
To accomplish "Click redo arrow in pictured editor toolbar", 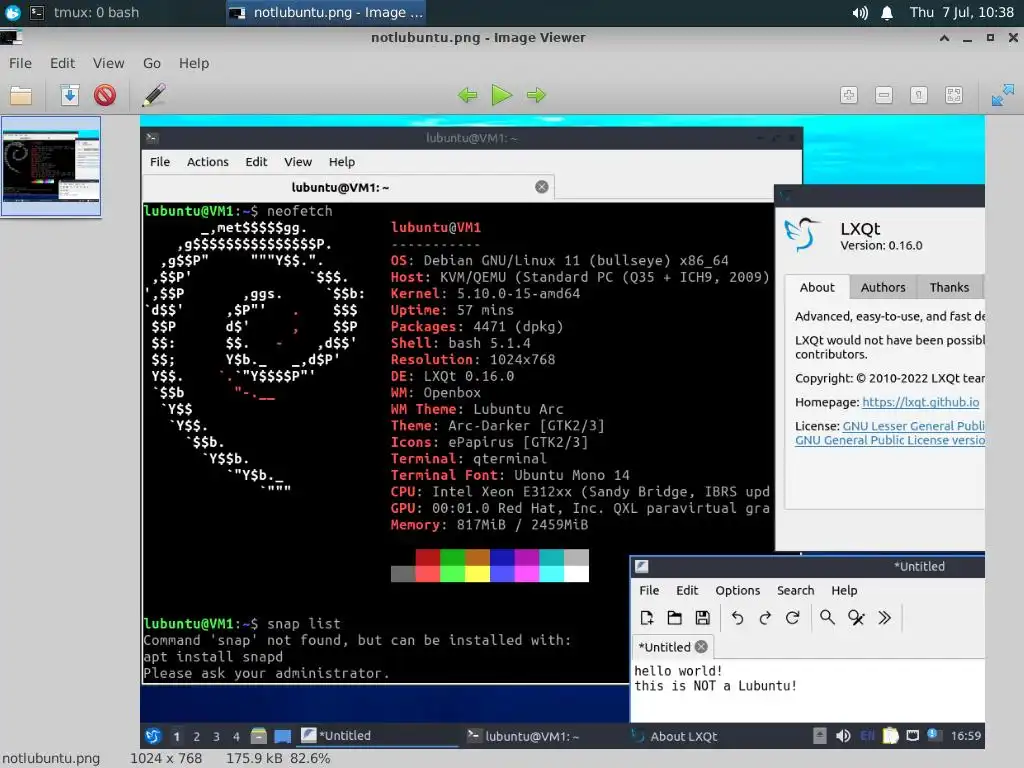I will pos(765,618).
